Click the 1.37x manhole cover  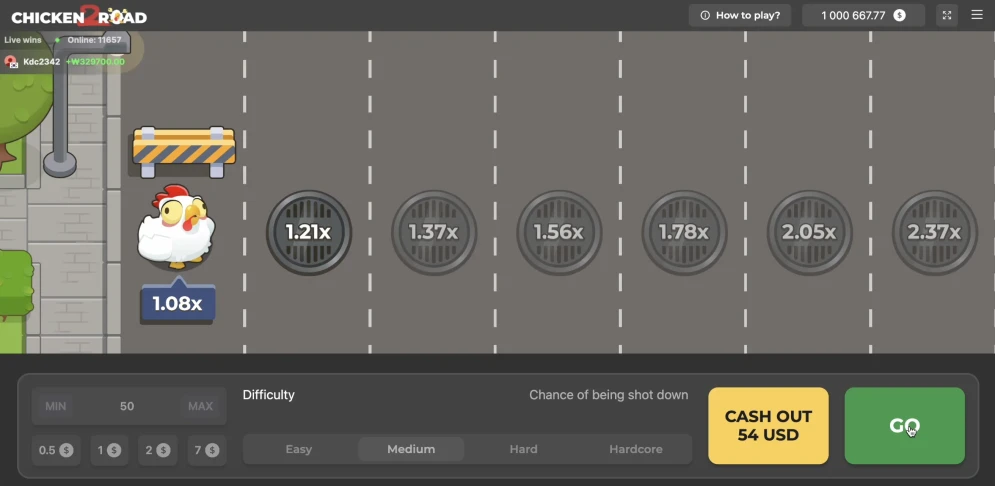coord(434,232)
